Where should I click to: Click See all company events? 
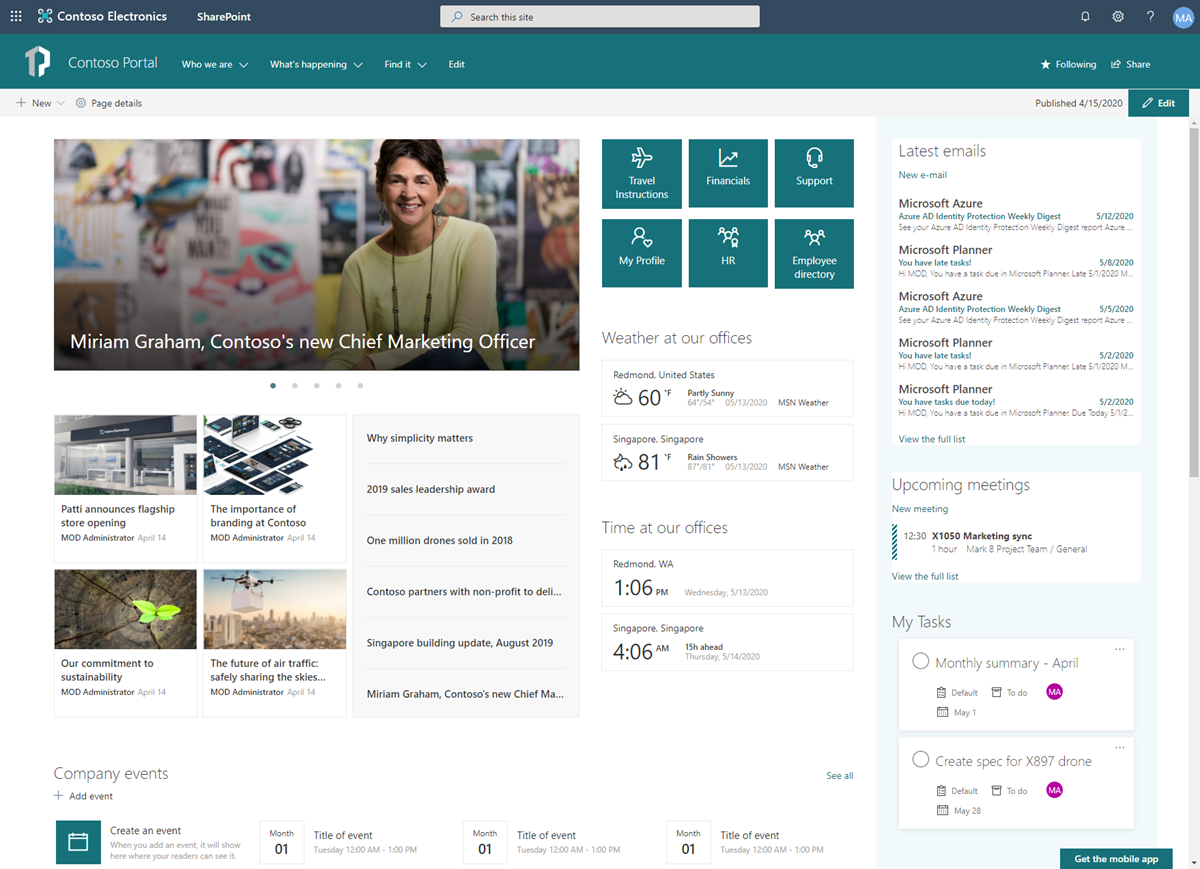point(840,775)
